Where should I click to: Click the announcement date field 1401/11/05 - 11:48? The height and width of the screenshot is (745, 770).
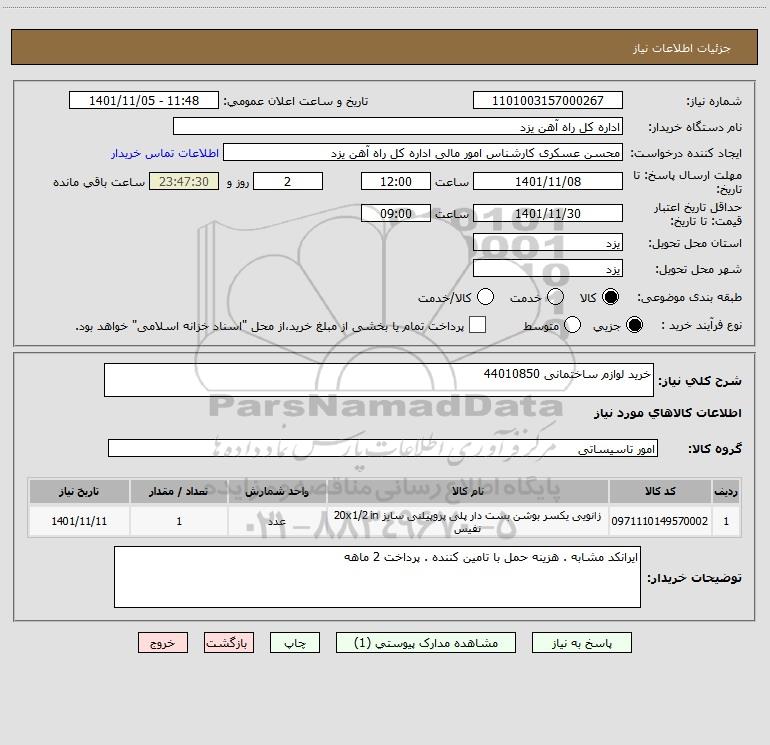tap(144, 101)
